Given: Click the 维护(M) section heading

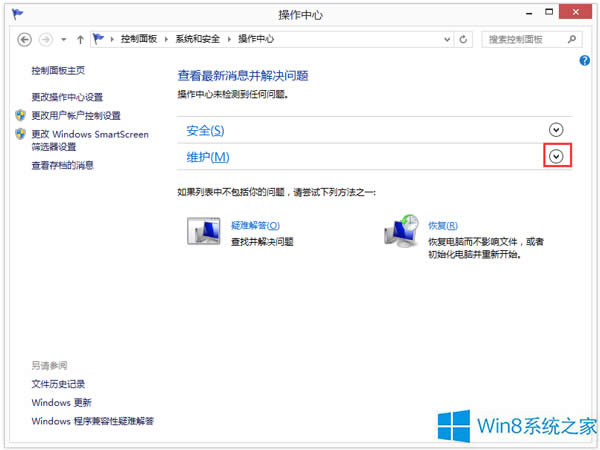Looking at the screenshot, I should point(208,157).
